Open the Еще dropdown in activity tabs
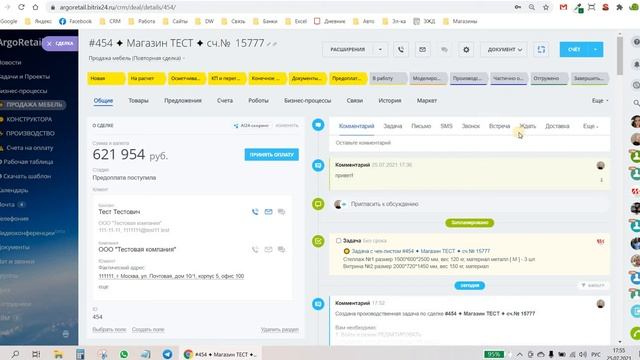 click(x=591, y=126)
